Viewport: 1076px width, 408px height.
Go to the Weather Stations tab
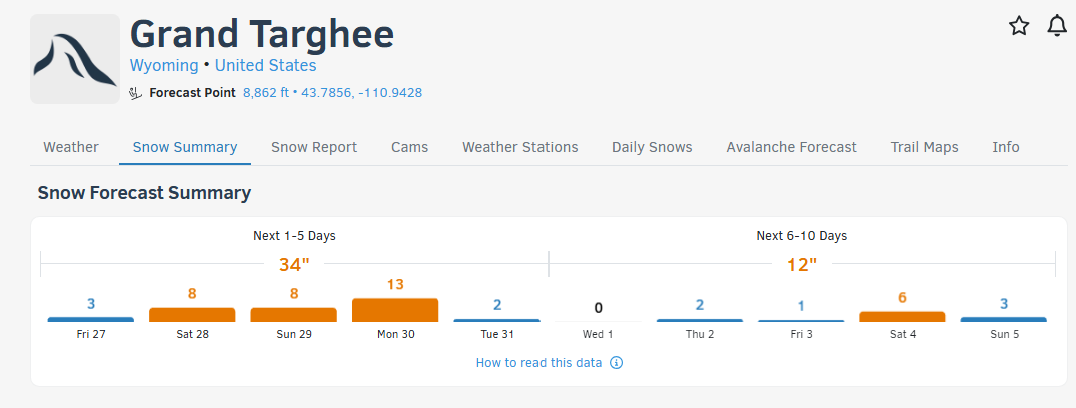pos(520,147)
